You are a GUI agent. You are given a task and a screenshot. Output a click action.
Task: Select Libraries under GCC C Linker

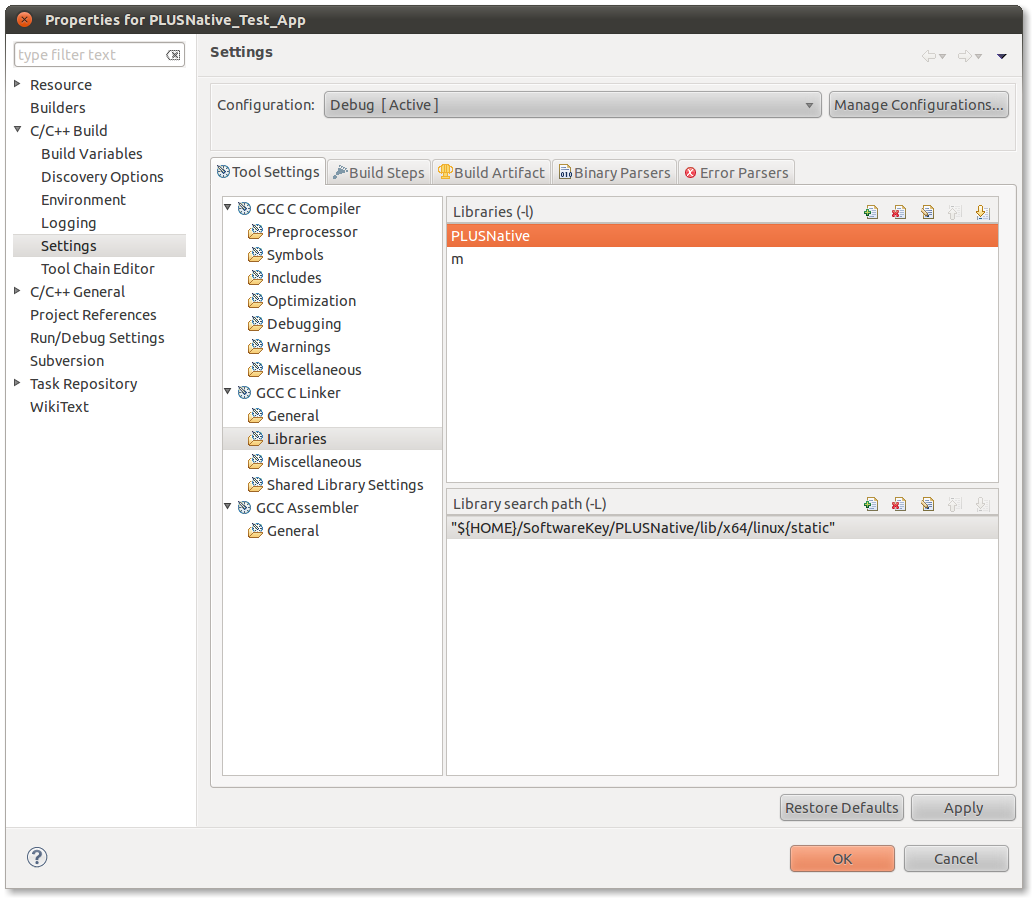pos(297,438)
